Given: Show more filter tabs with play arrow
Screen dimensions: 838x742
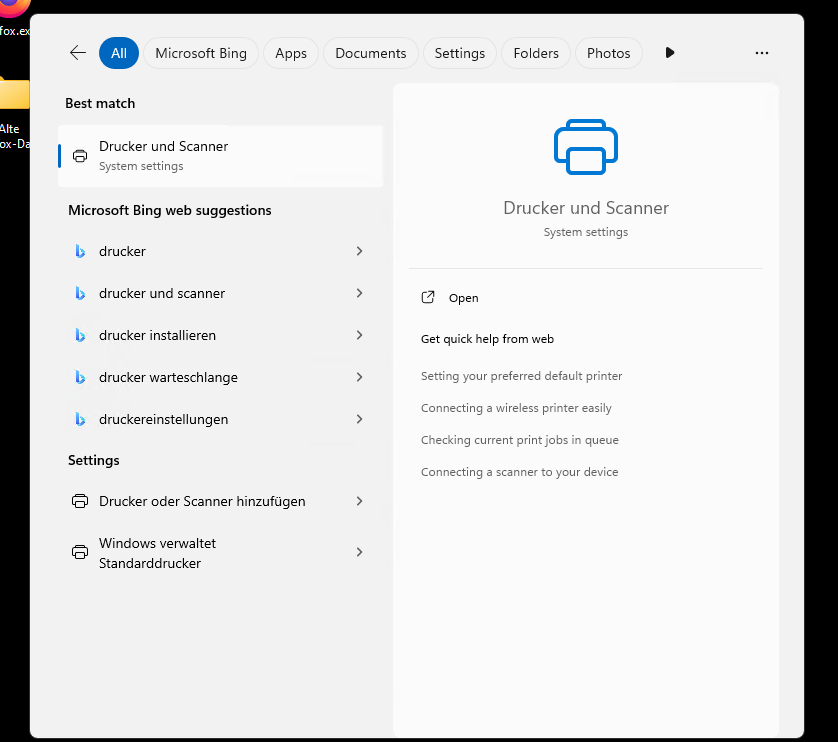Looking at the screenshot, I should click(x=670, y=53).
